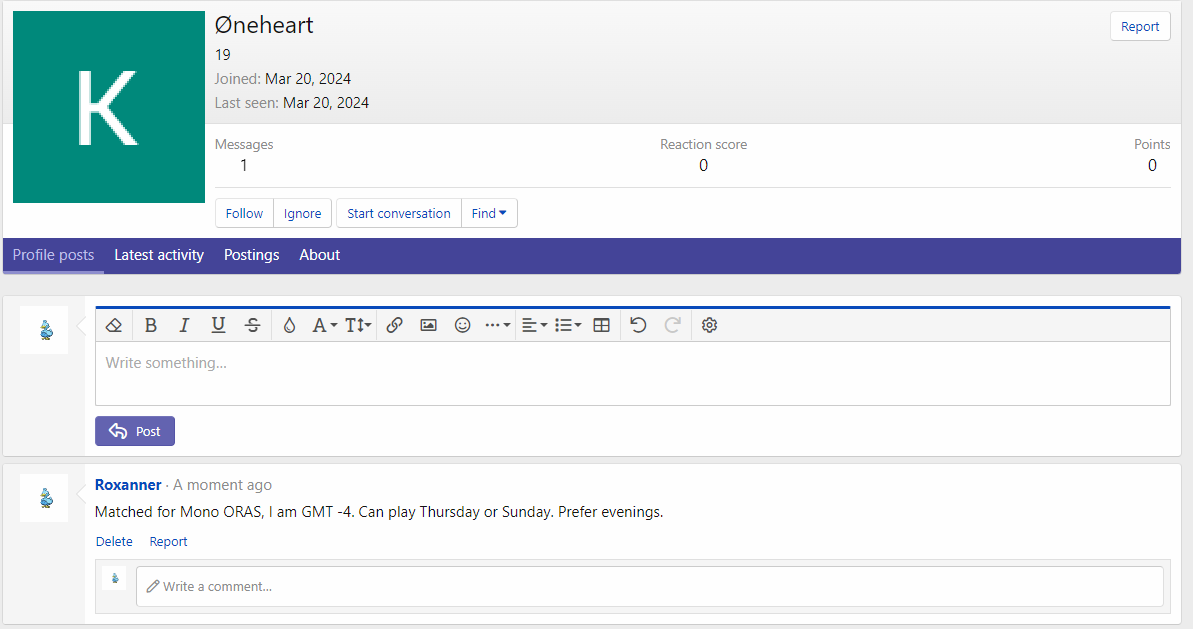Expand the font size dropdown
Screen dimensions: 1193x629
point(358,325)
